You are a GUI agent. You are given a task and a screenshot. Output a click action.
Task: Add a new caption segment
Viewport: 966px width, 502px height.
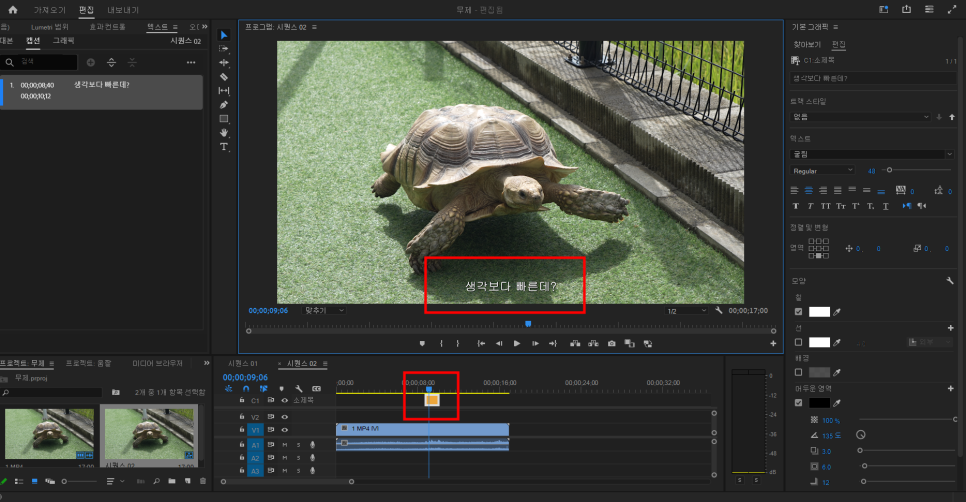[x=91, y=62]
